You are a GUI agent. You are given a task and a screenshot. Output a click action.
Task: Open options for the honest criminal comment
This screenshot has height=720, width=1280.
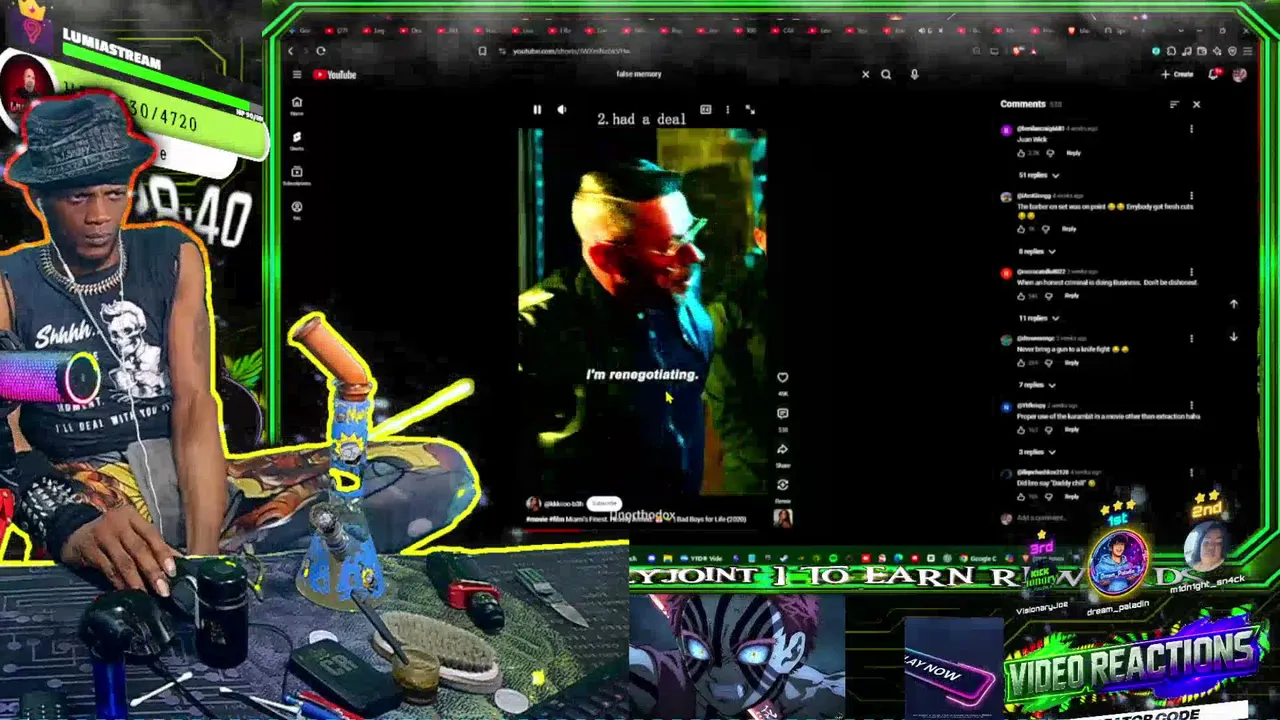tap(1191, 272)
